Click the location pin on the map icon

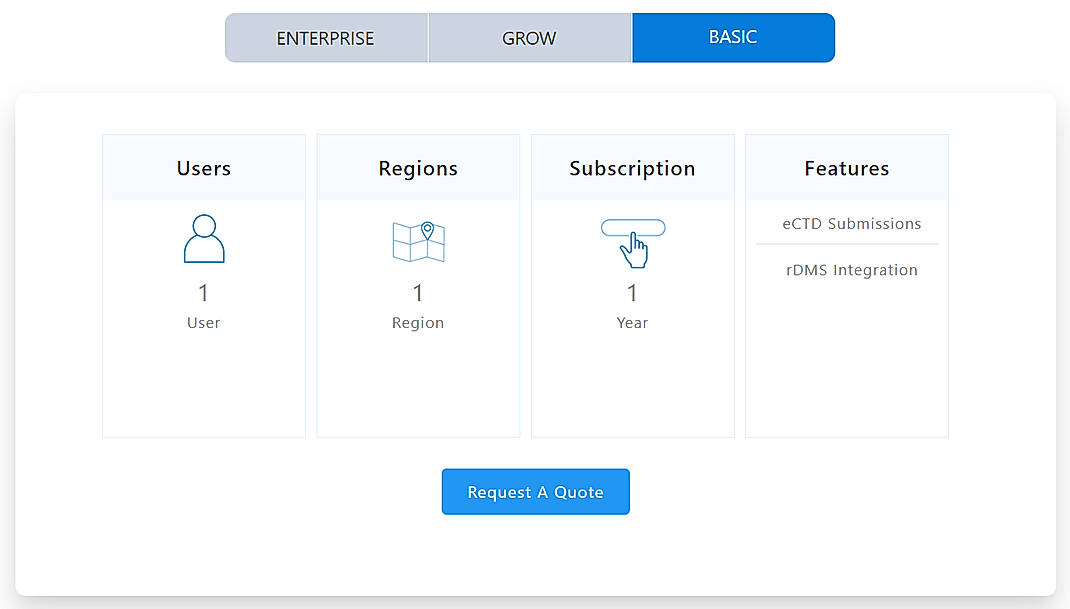point(426,227)
